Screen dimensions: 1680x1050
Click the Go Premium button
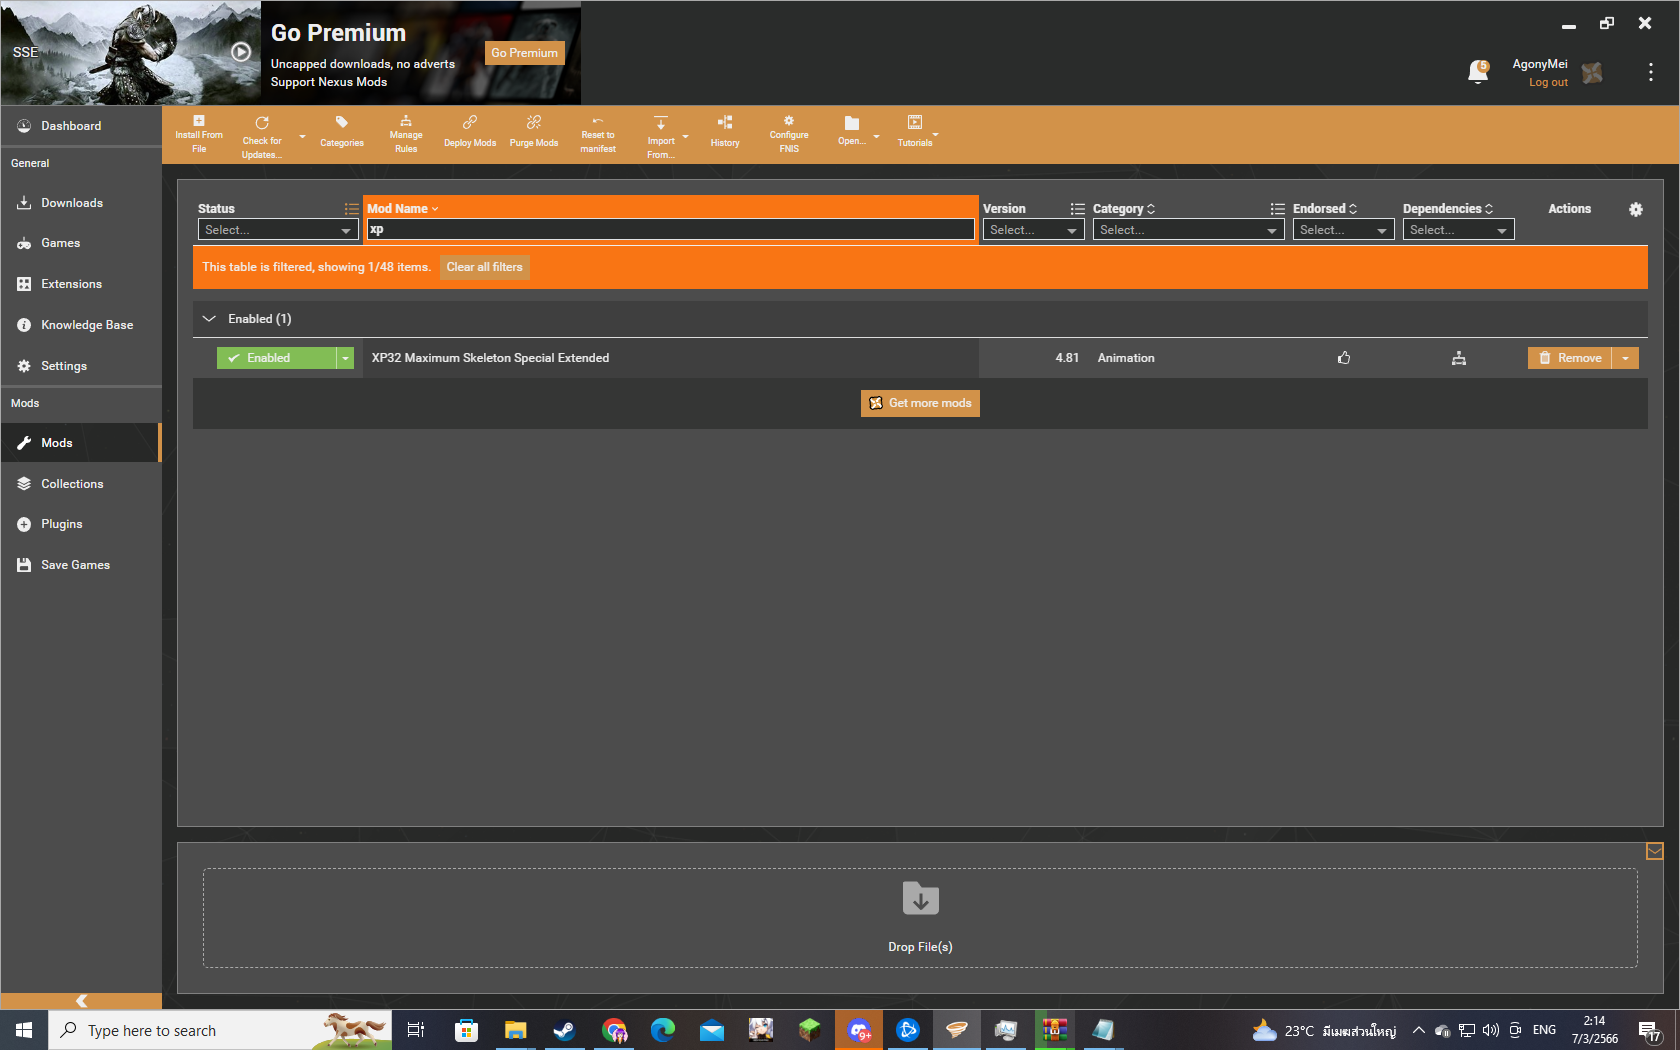pos(525,53)
